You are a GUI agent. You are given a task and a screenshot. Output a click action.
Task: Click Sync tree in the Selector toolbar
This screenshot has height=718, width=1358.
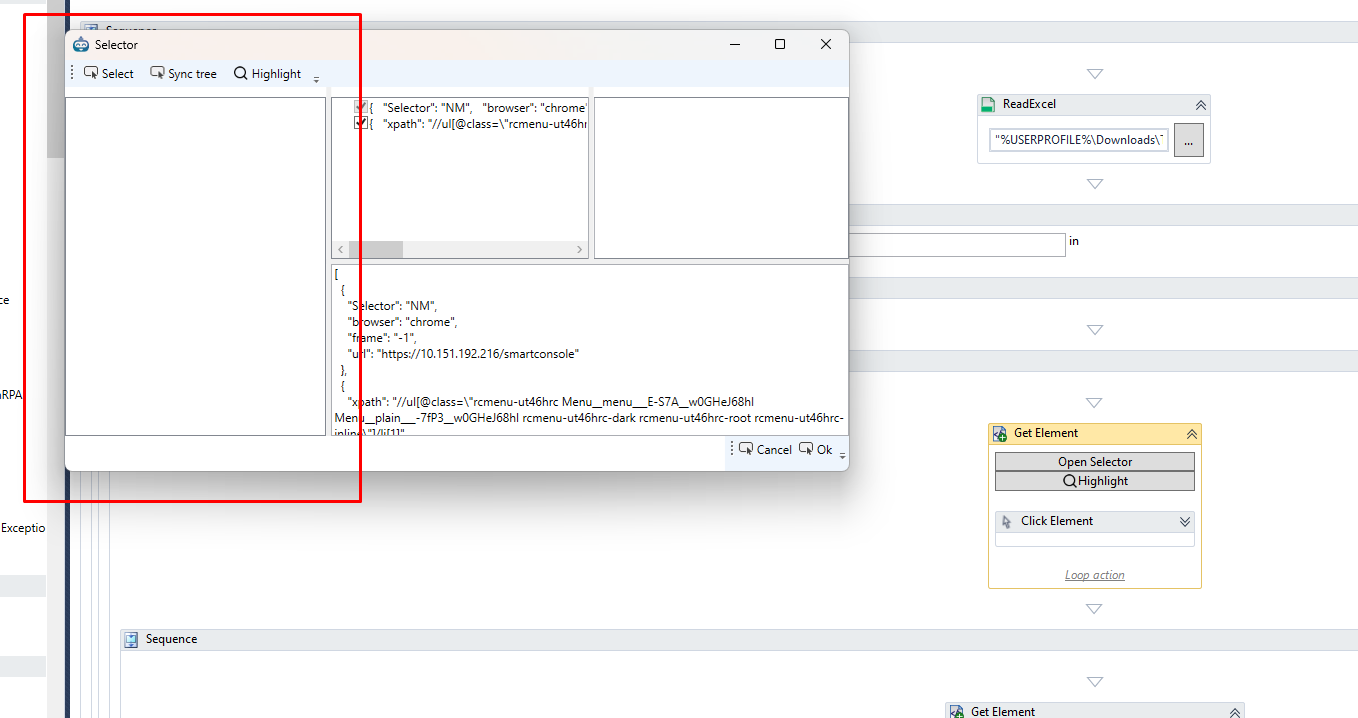coord(183,73)
